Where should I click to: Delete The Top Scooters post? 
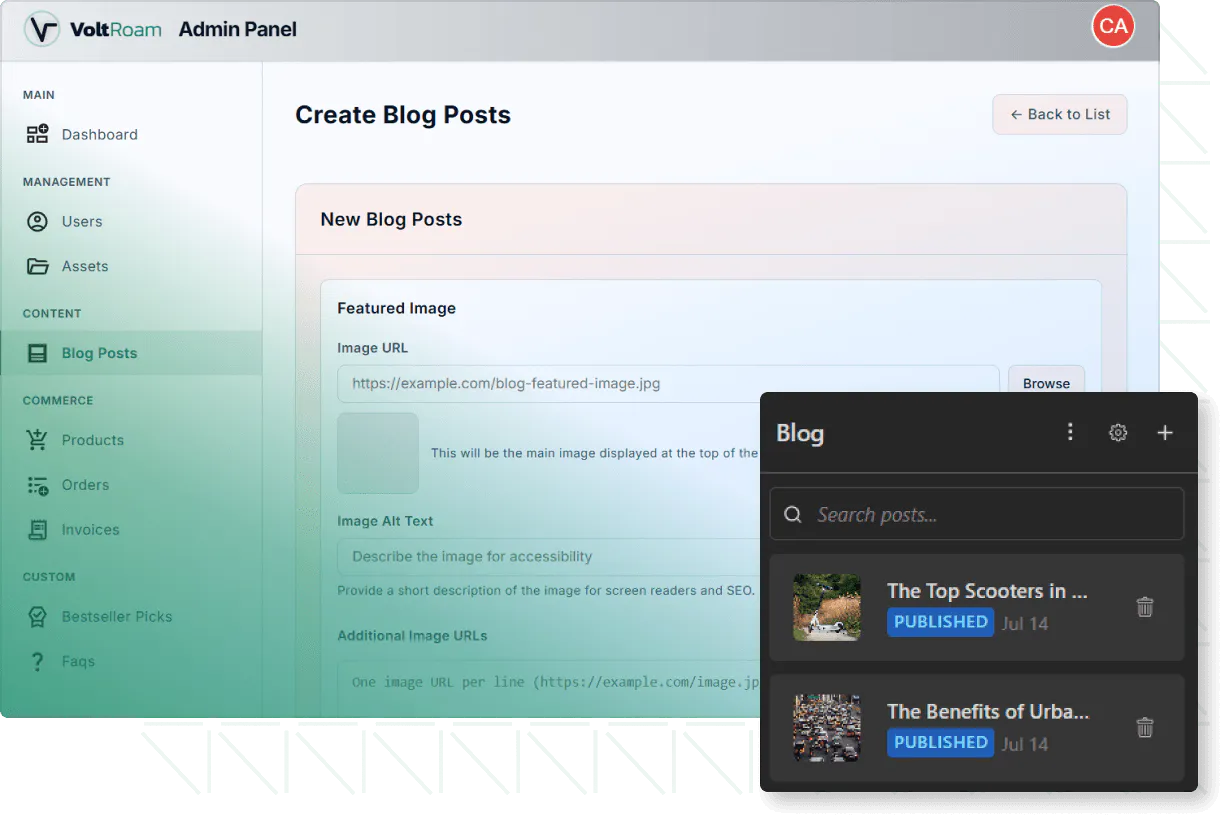pos(1145,607)
